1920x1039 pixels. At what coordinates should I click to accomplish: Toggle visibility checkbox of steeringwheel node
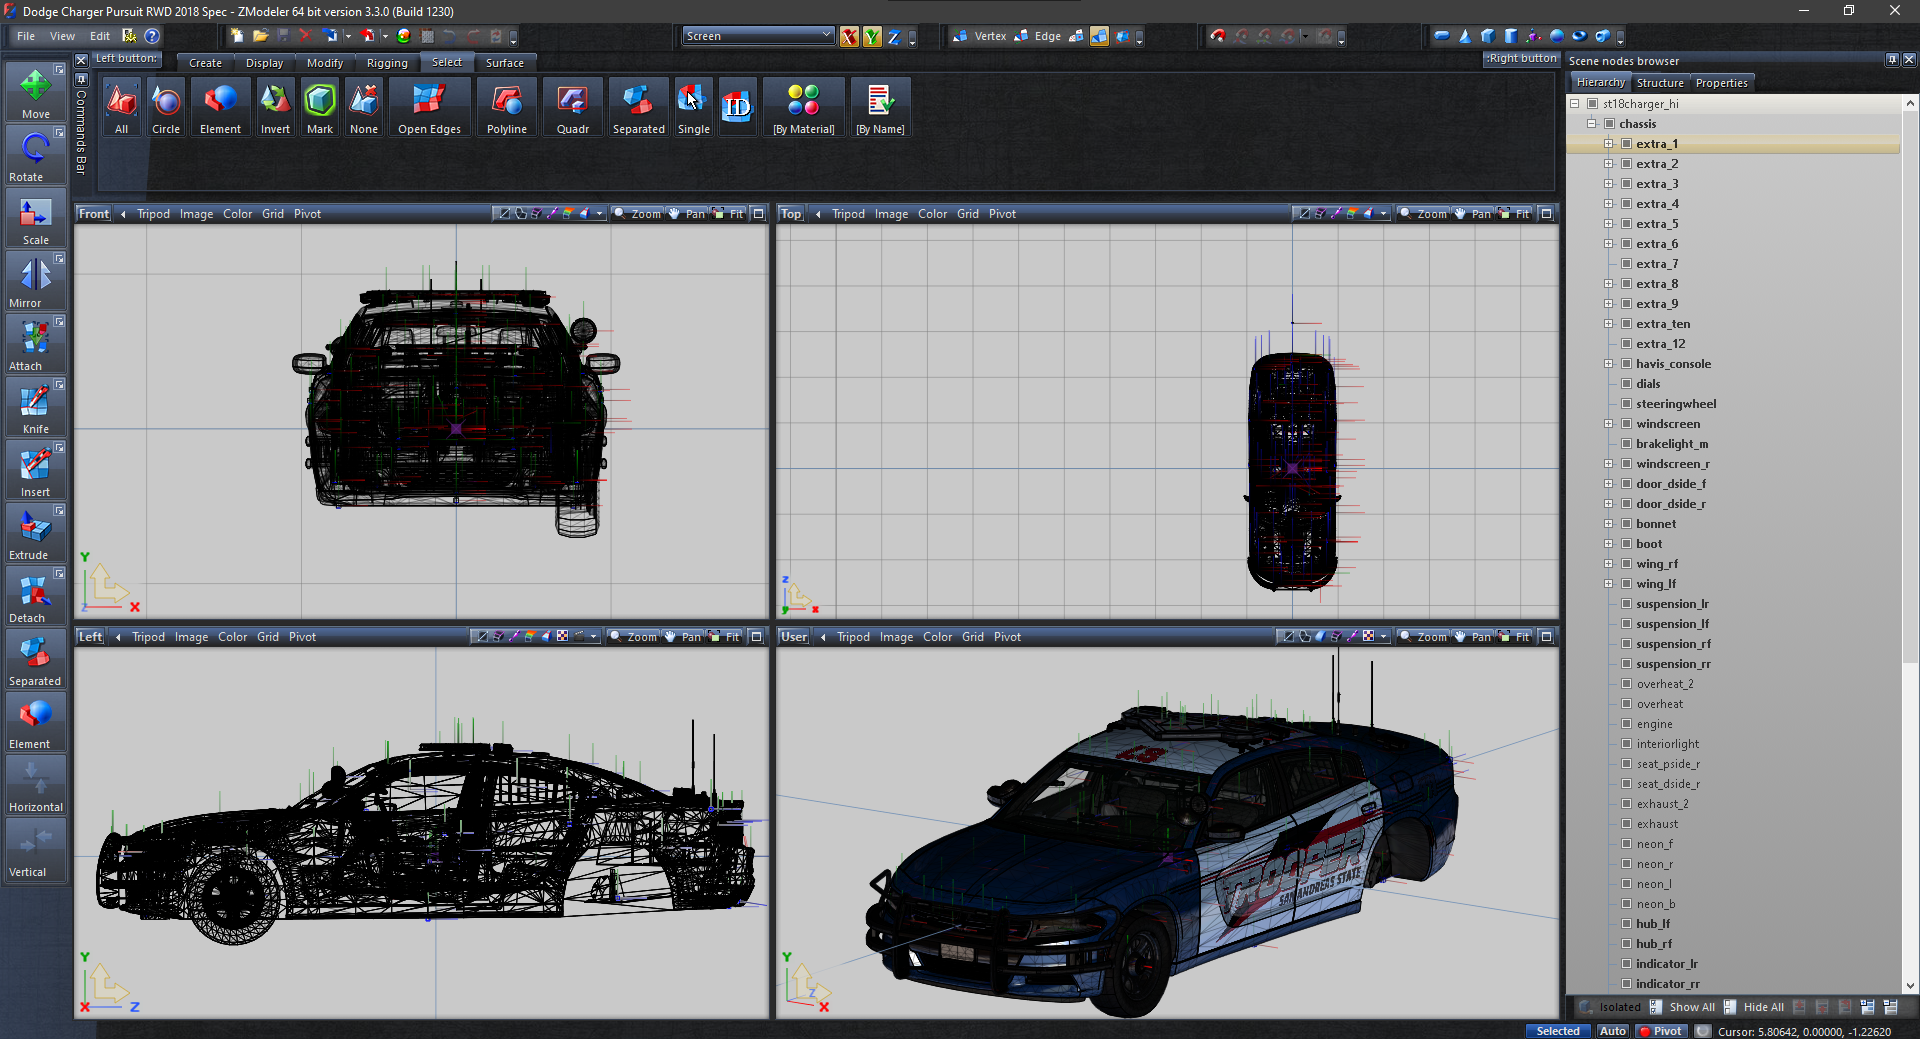[1626, 404]
